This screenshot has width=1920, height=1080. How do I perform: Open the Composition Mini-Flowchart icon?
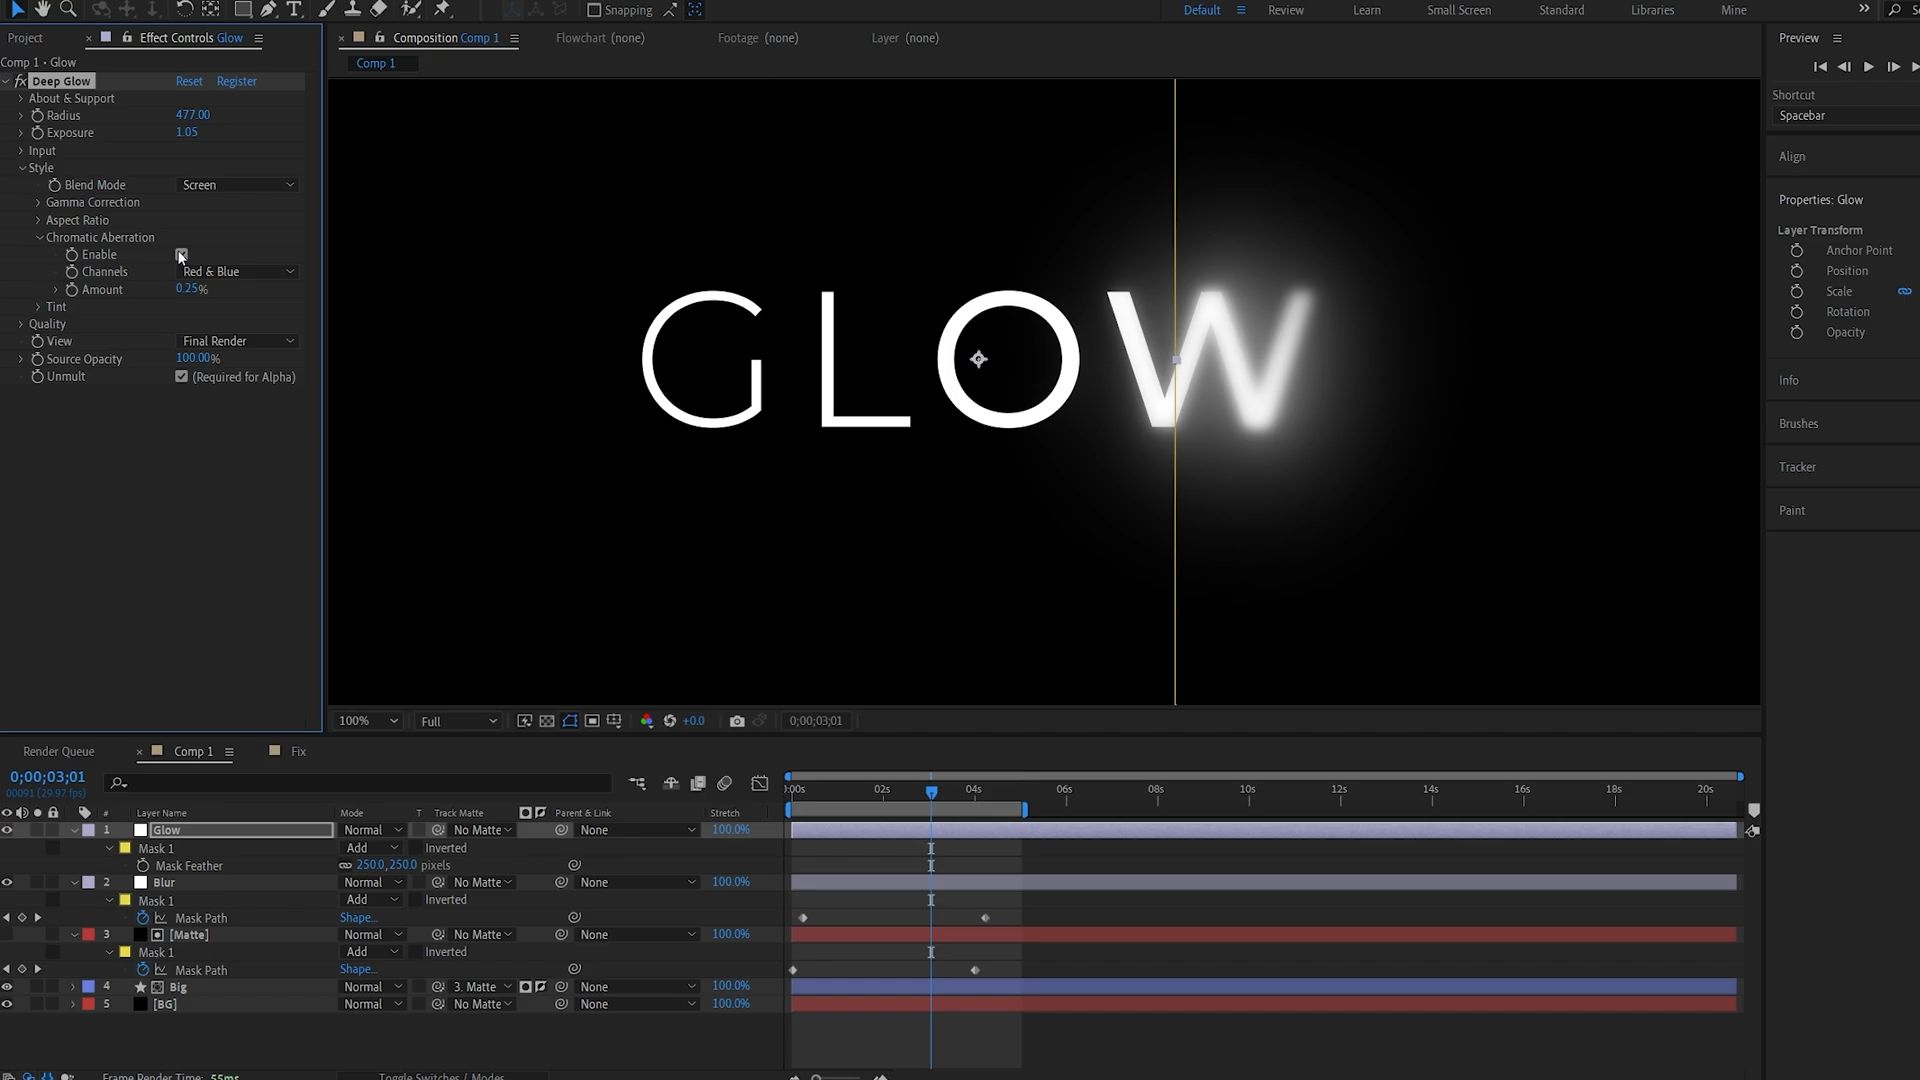[x=637, y=783]
